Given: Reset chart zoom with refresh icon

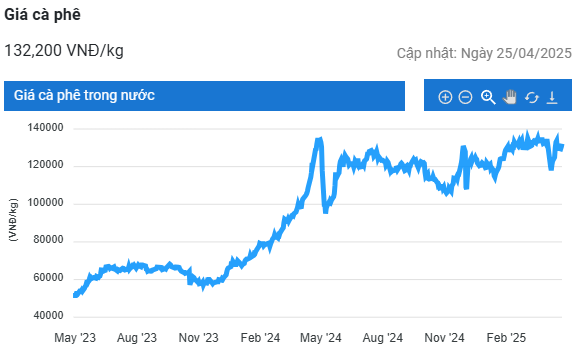Looking at the screenshot, I should point(532,98).
